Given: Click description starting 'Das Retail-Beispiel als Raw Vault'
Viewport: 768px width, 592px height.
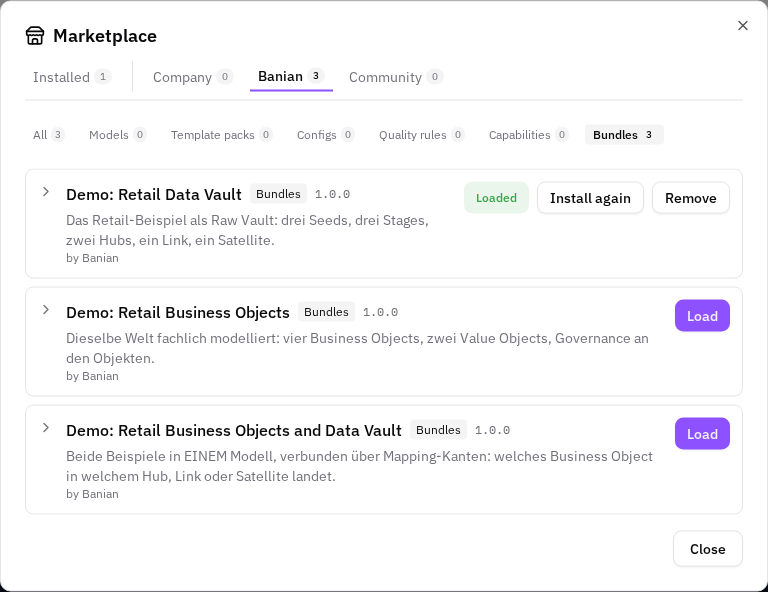Looking at the screenshot, I should point(247,230).
